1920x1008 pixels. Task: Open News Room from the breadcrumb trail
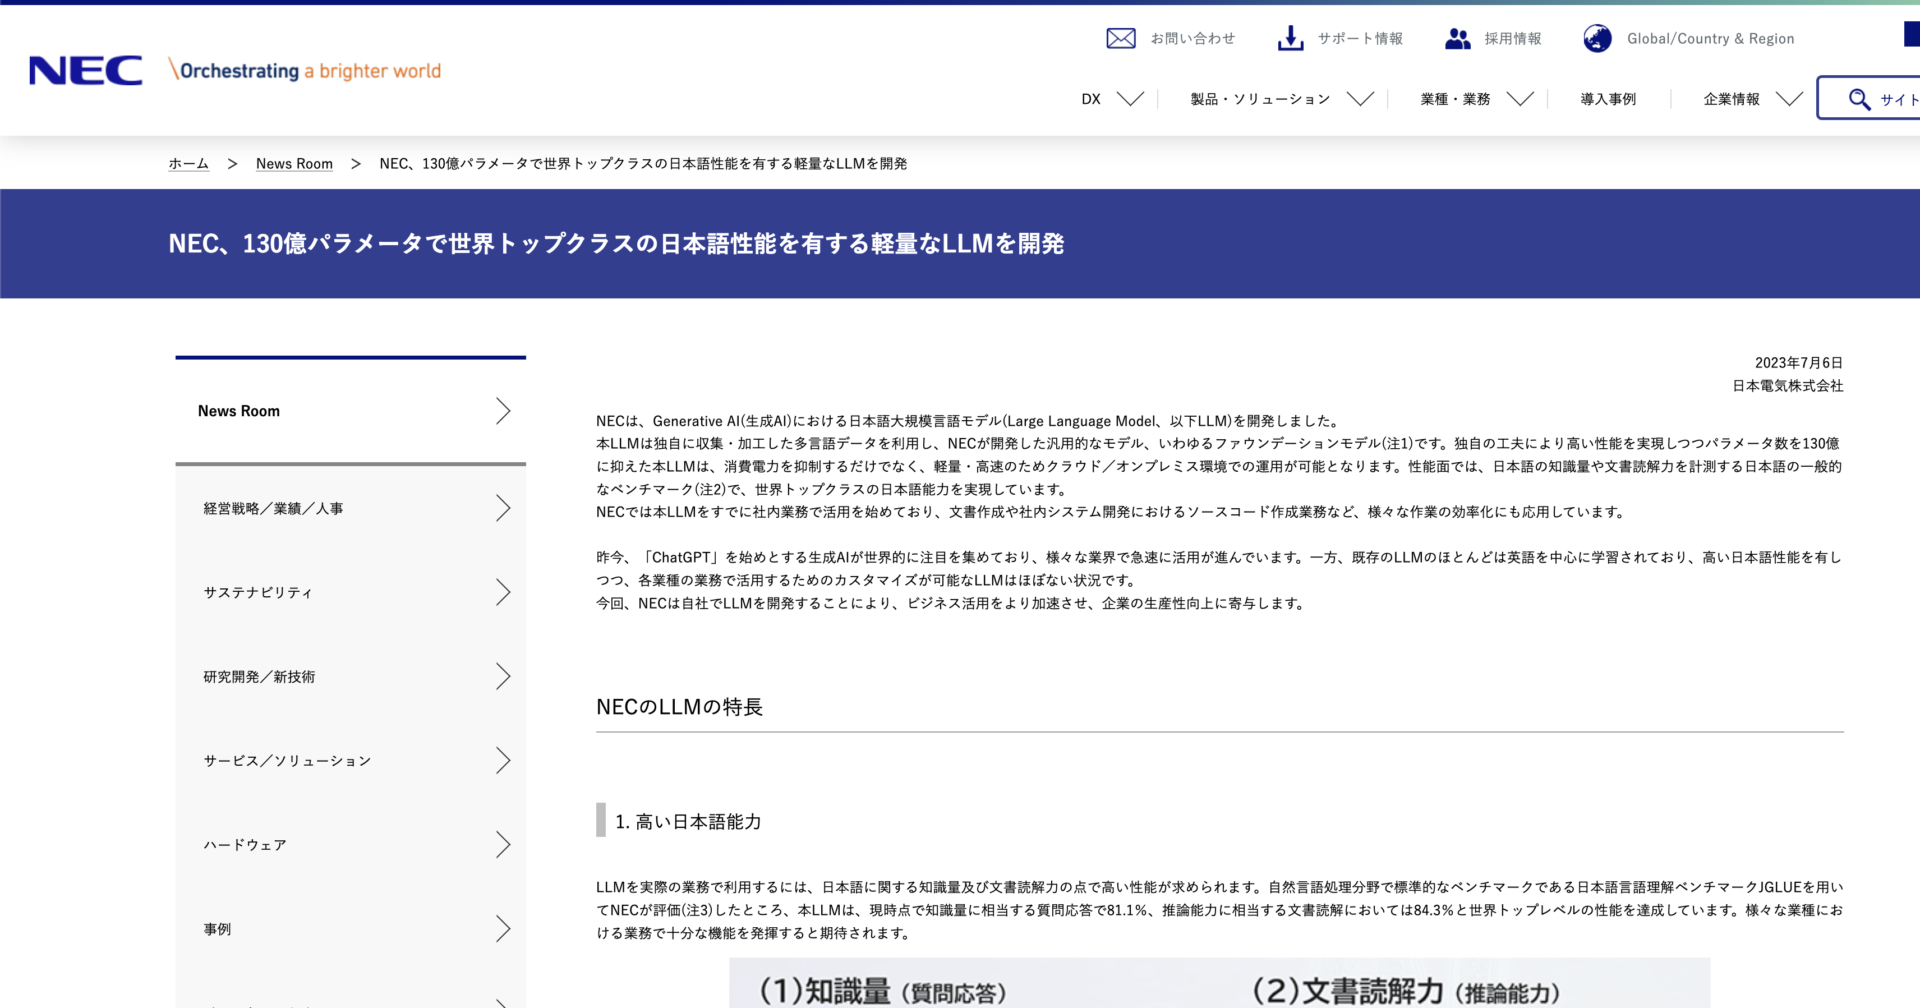point(294,163)
